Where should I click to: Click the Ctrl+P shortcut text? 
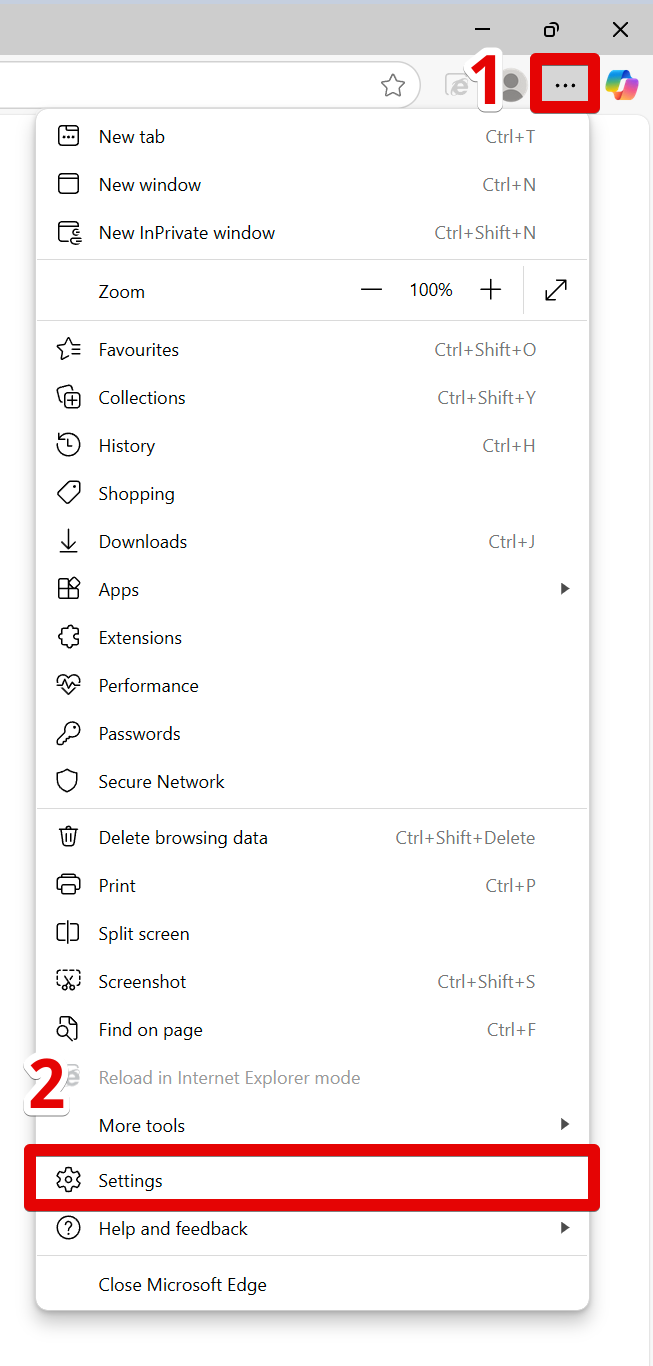pyautogui.click(x=511, y=885)
